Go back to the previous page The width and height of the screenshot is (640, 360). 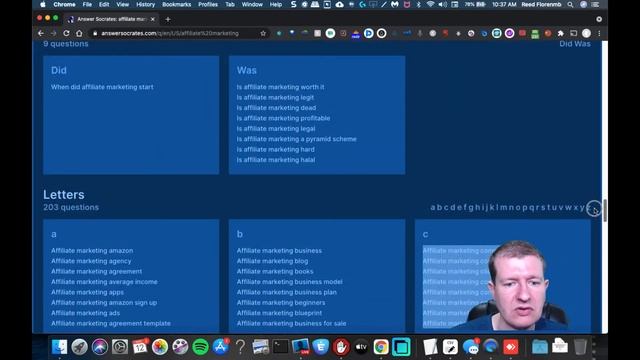pos(41,33)
